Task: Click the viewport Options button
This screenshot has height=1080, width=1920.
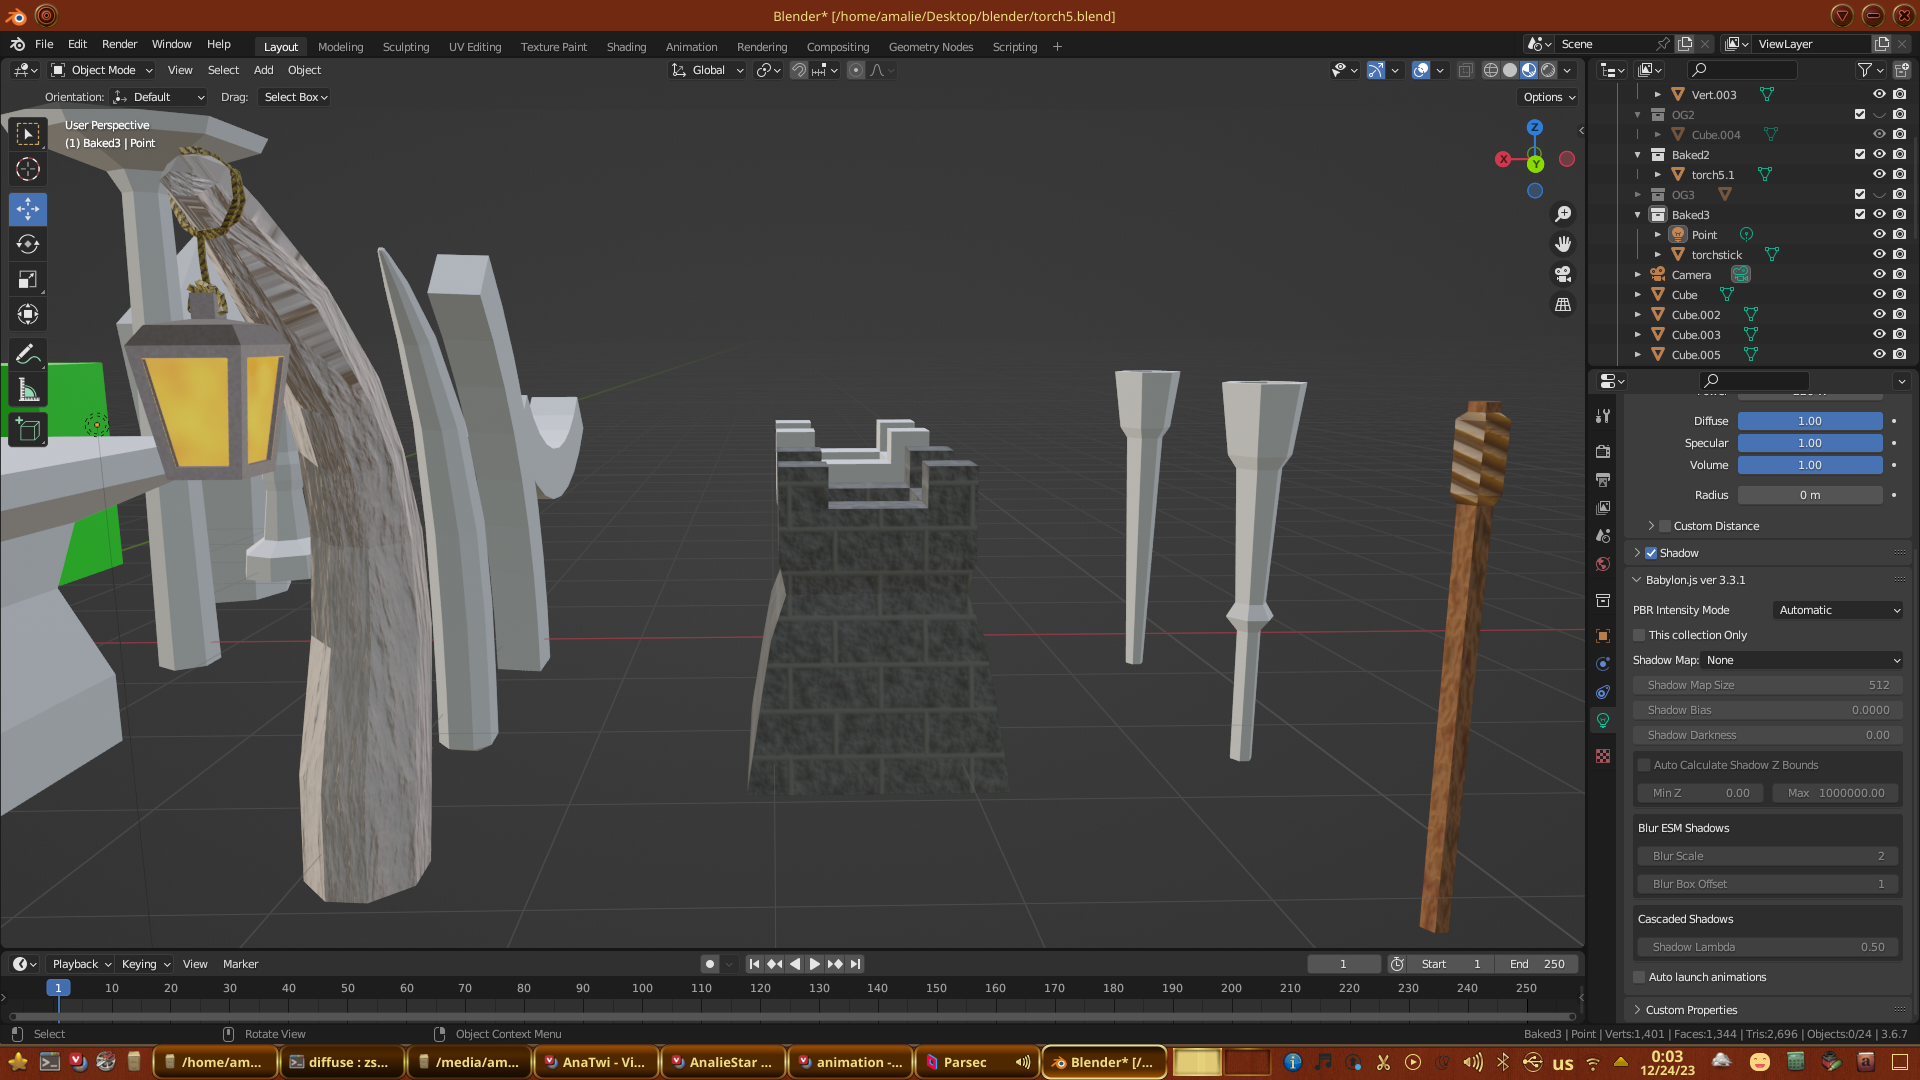Action: click(x=1549, y=97)
